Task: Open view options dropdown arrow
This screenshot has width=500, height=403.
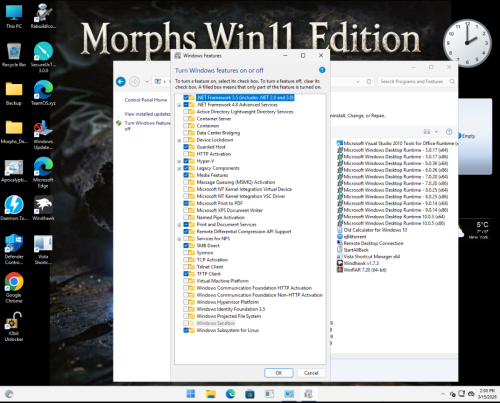Action: point(436,132)
